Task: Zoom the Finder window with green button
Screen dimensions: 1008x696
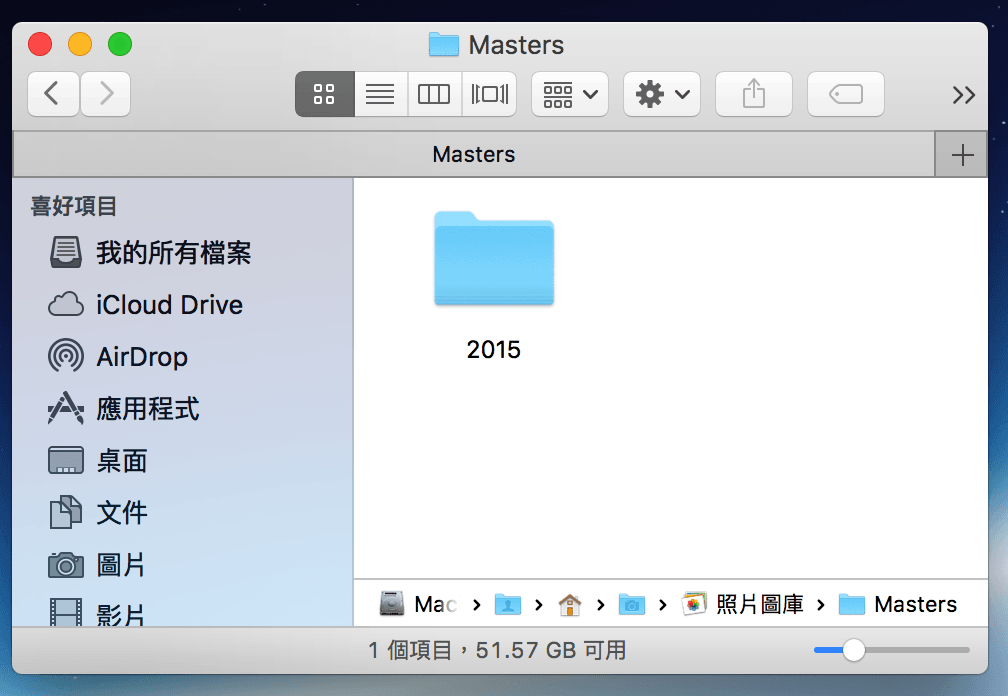Action: 120,44
